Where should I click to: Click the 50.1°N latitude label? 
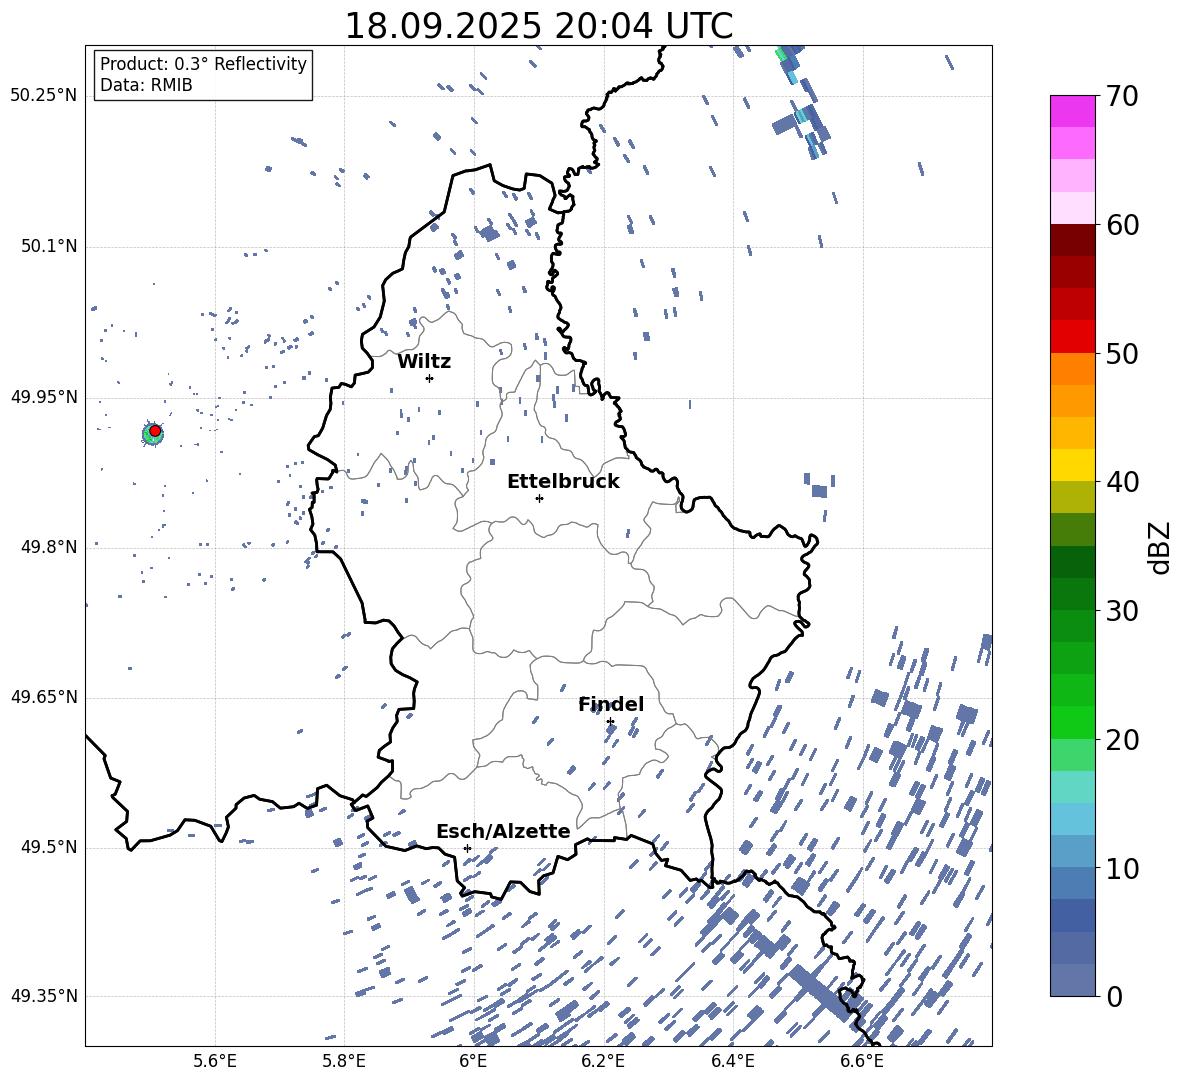(49, 247)
